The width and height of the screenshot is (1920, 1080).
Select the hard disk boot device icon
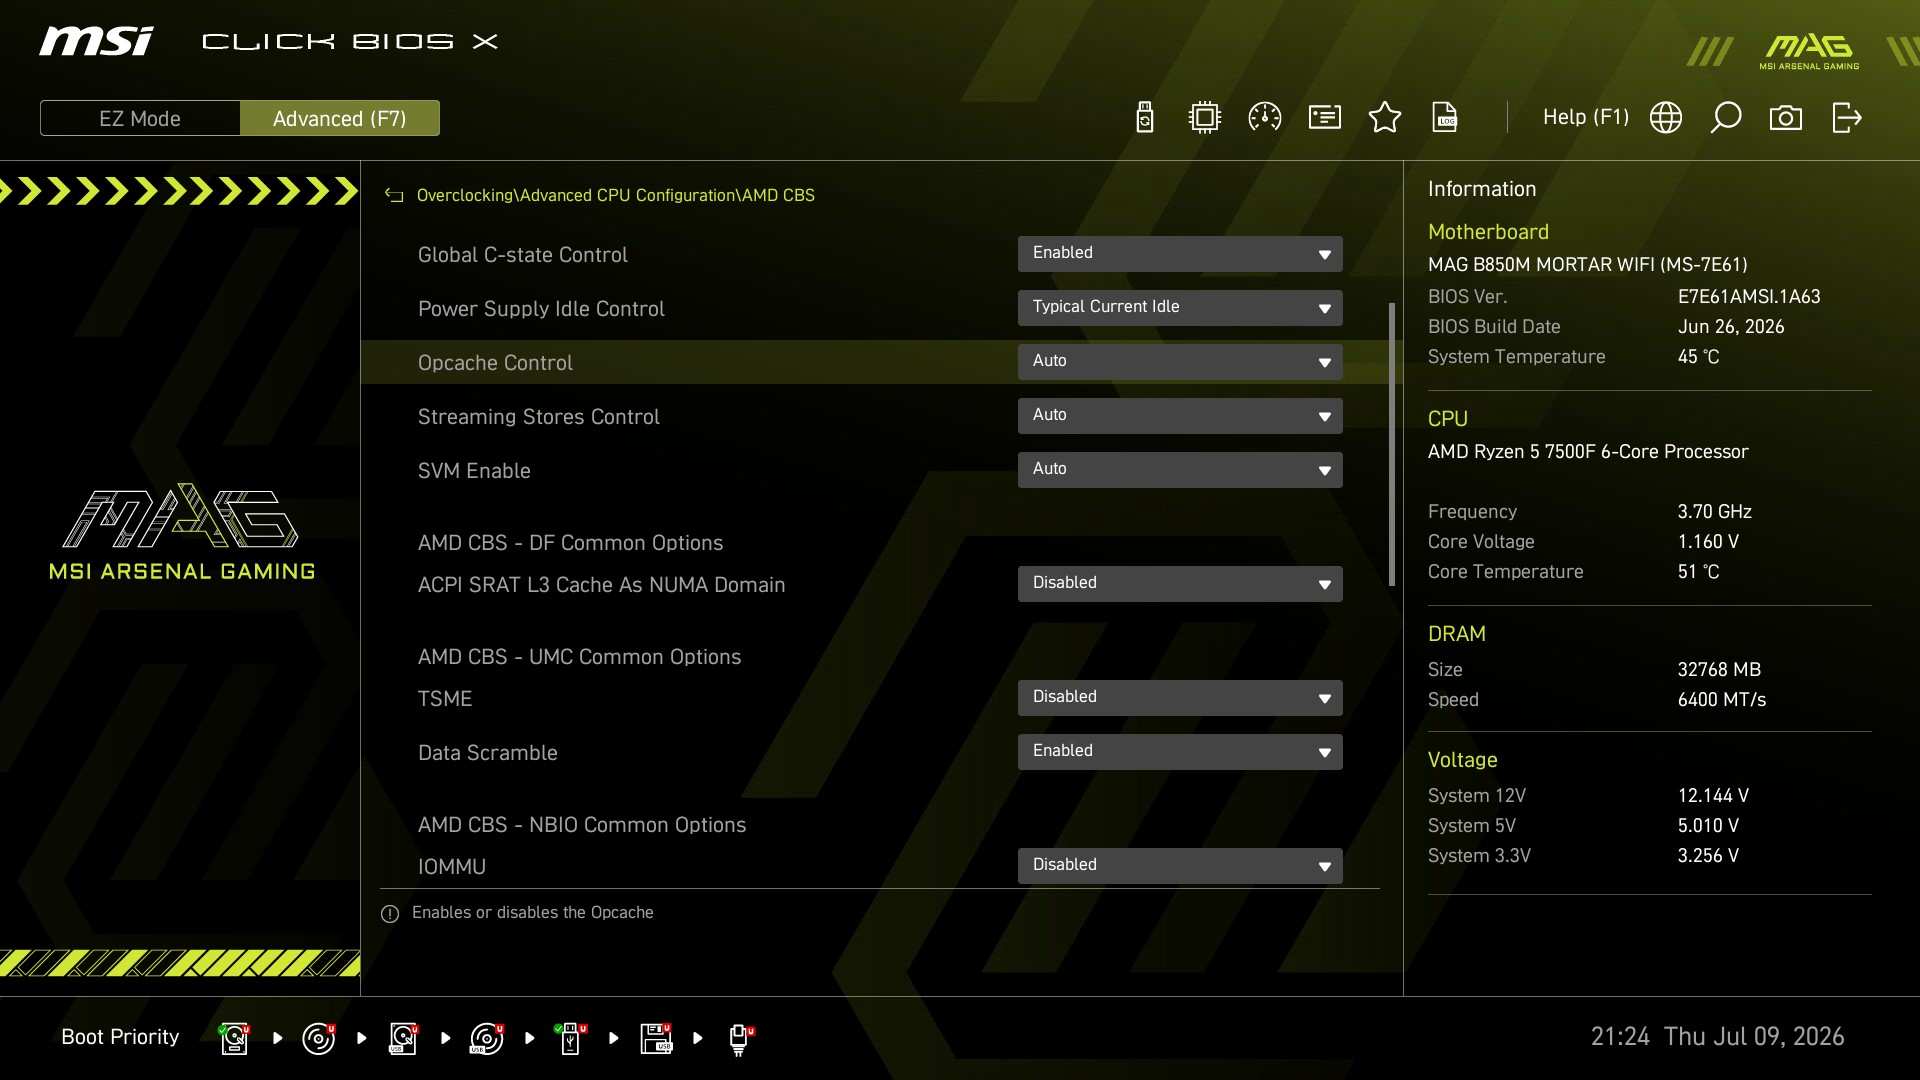point(235,1038)
